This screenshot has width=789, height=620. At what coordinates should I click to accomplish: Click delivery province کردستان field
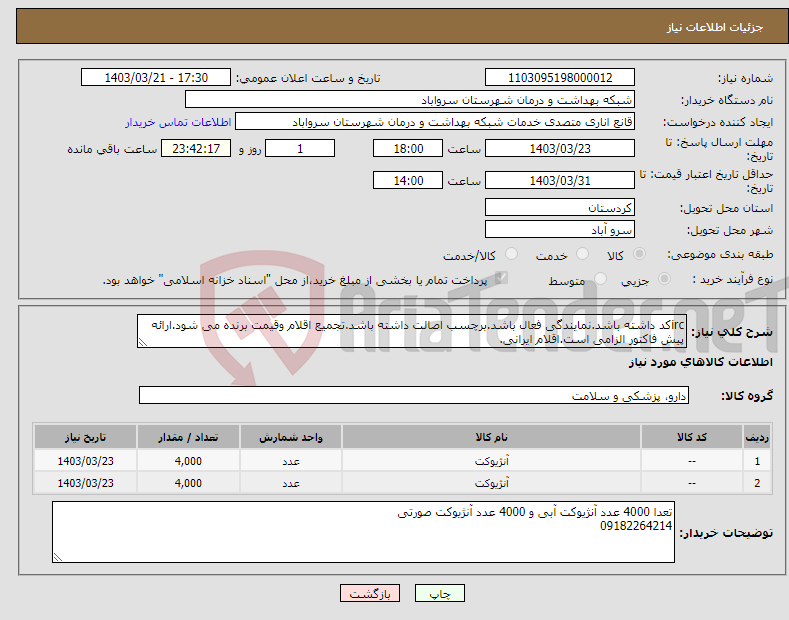560,207
